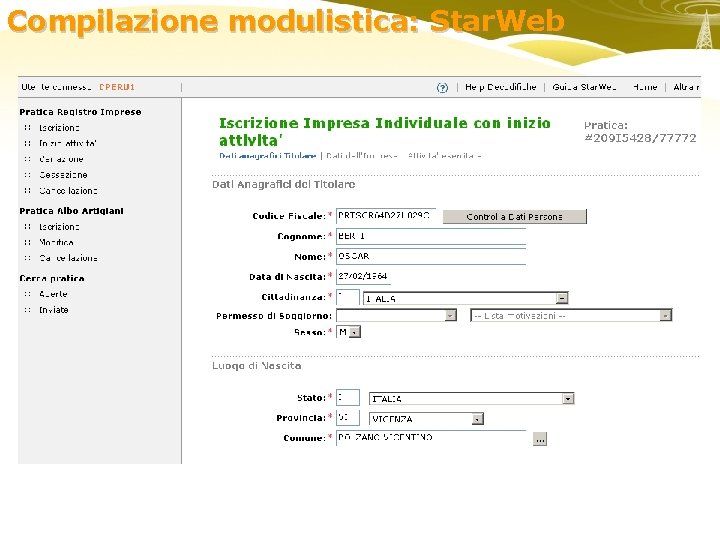Click the Cerca pratica heading

pos(52,278)
